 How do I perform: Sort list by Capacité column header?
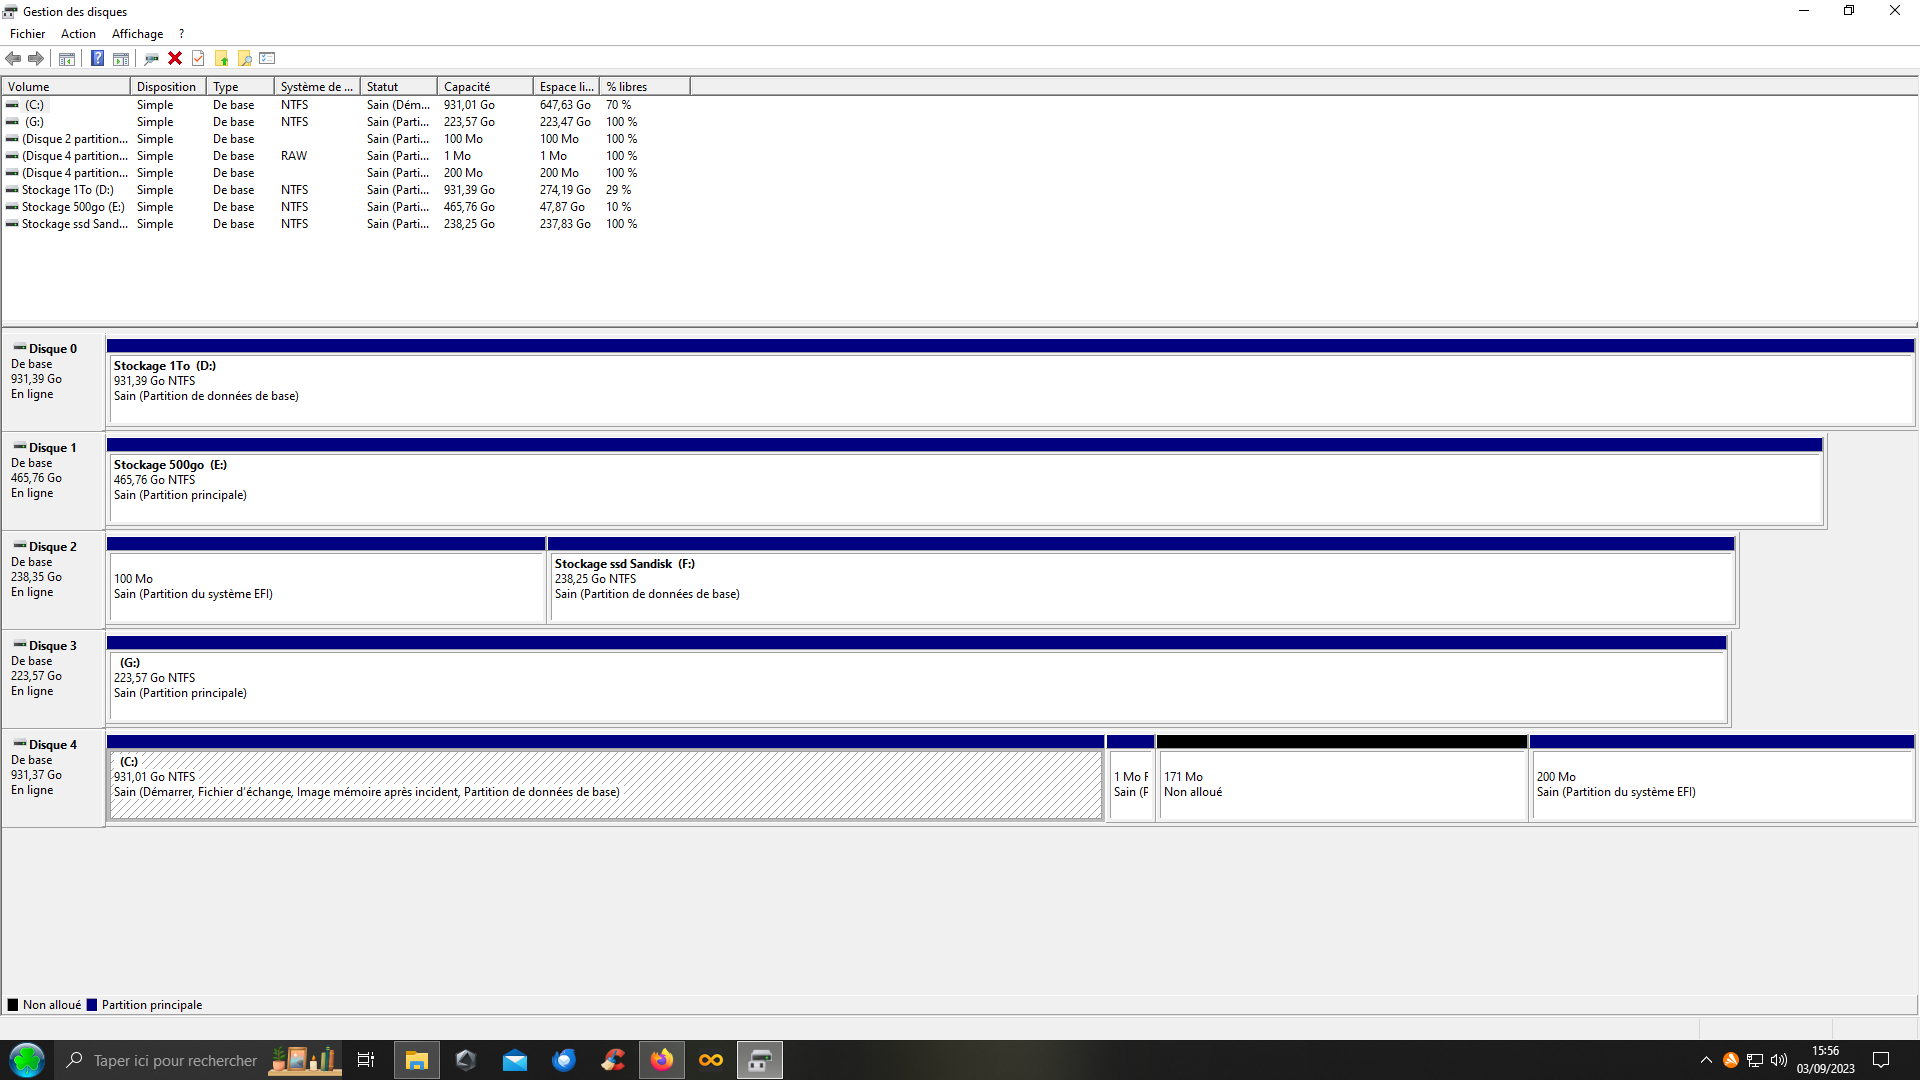(x=484, y=87)
